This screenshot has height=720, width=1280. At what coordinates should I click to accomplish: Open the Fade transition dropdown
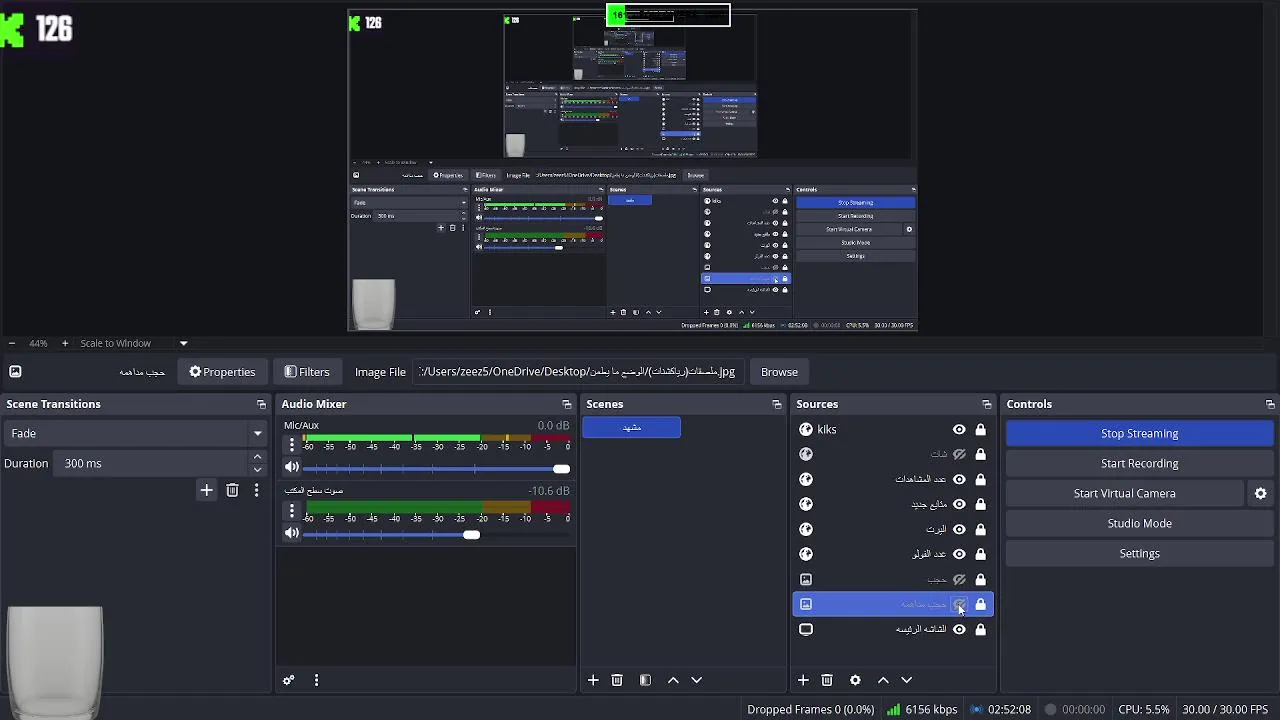coord(136,433)
